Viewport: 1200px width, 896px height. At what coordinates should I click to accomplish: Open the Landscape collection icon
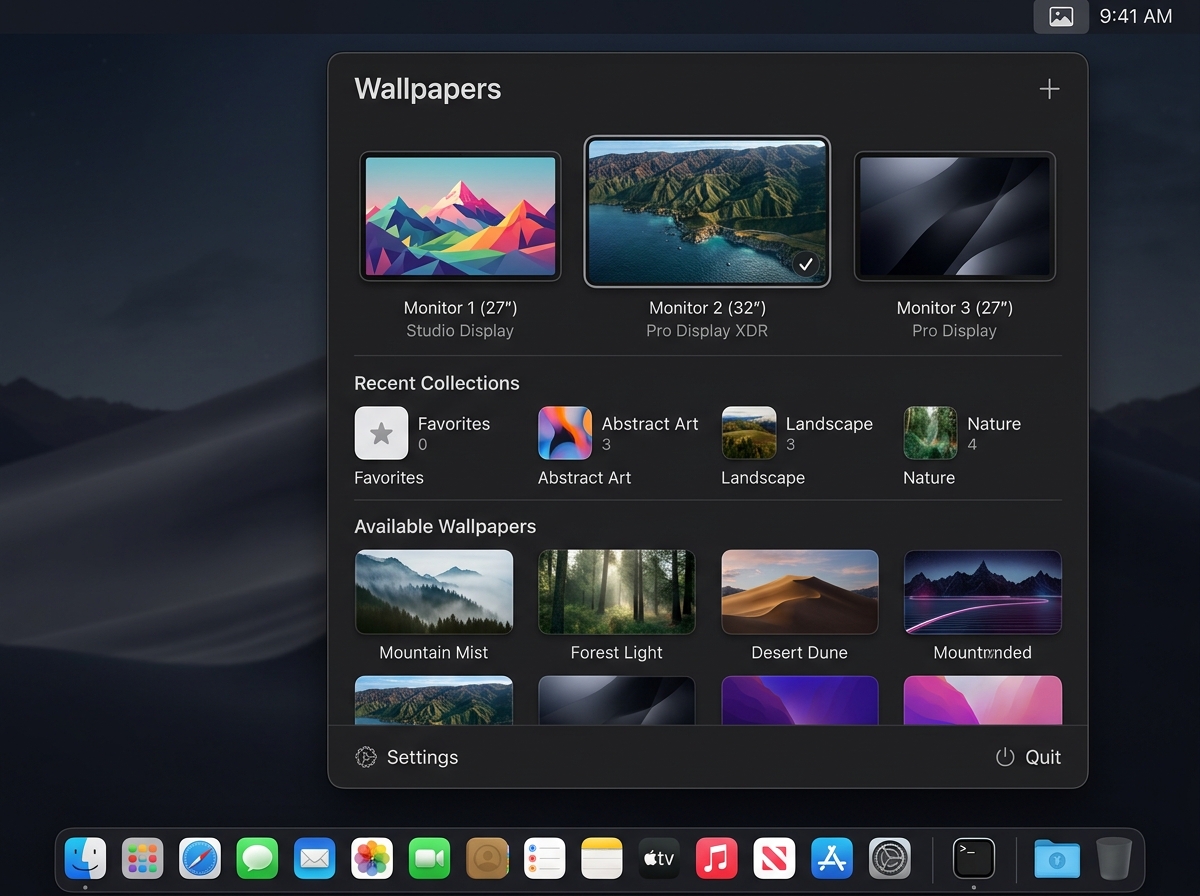(x=749, y=433)
